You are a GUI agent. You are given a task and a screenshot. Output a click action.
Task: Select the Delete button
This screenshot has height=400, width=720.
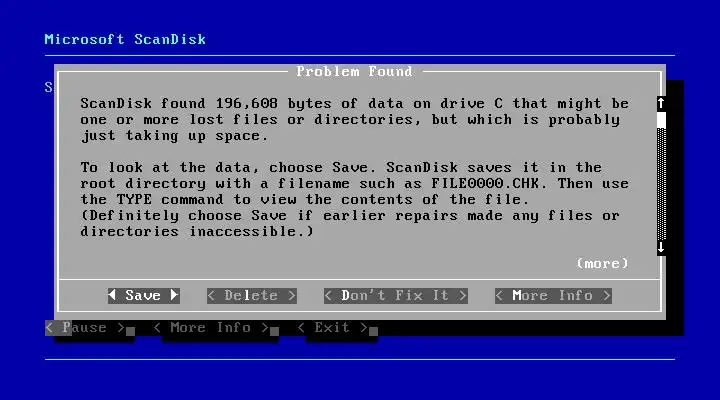click(252, 296)
